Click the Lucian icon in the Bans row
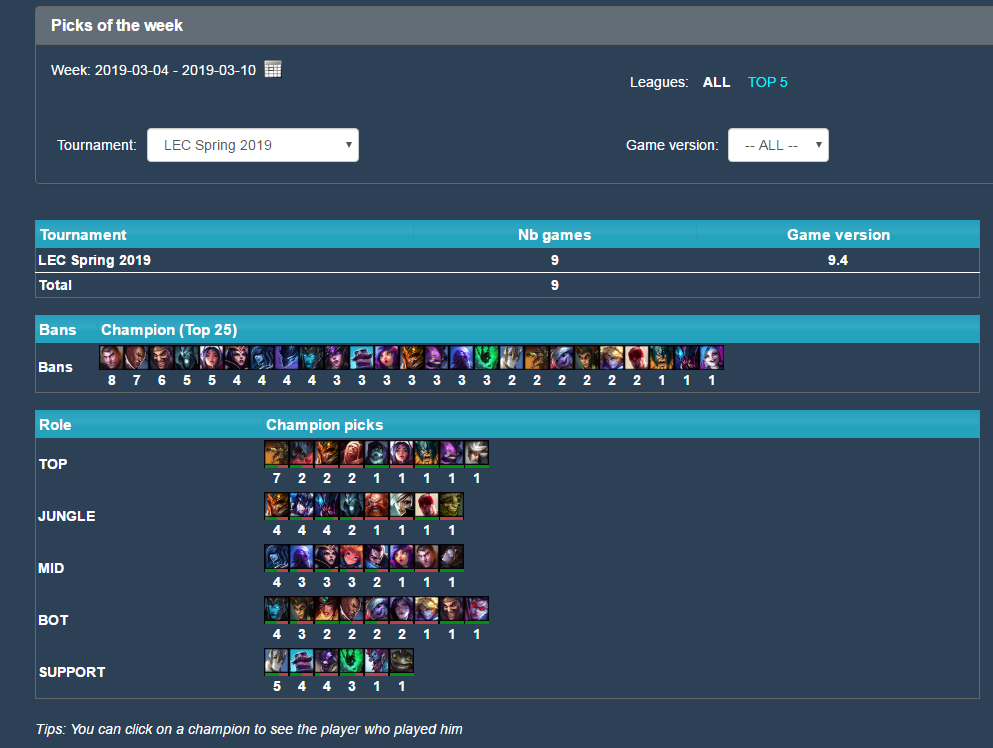The width and height of the screenshot is (993, 748). coord(136,358)
